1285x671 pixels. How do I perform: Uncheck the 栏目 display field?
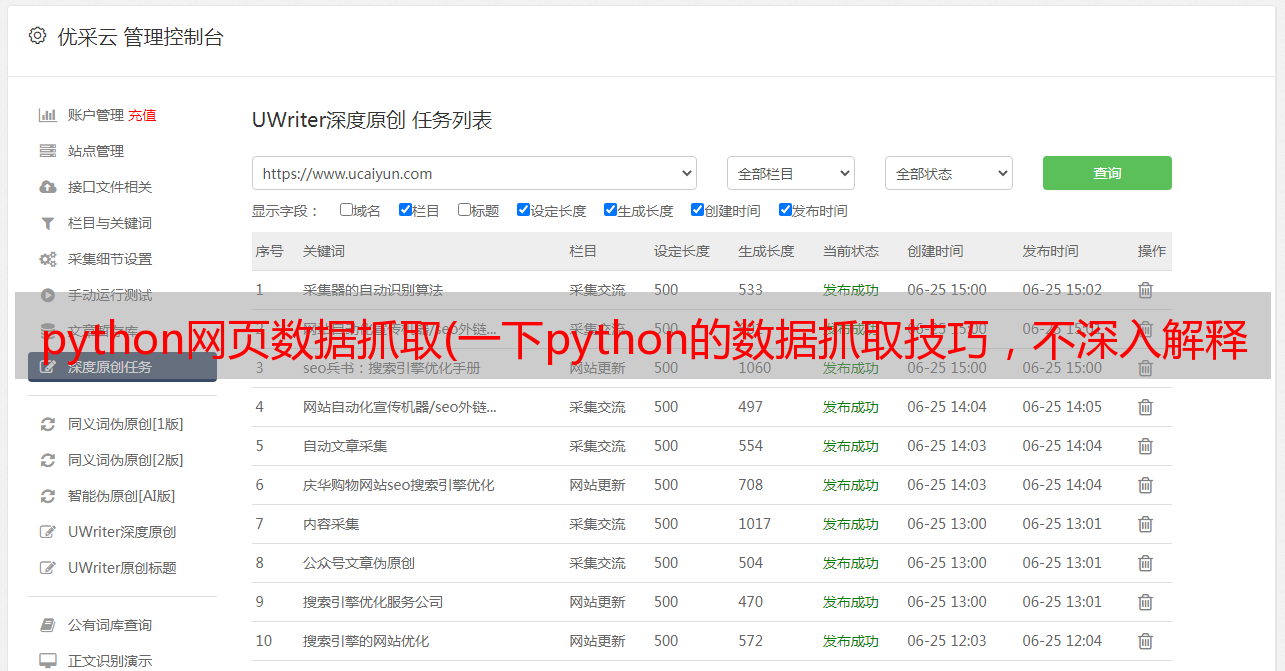pyautogui.click(x=405, y=210)
